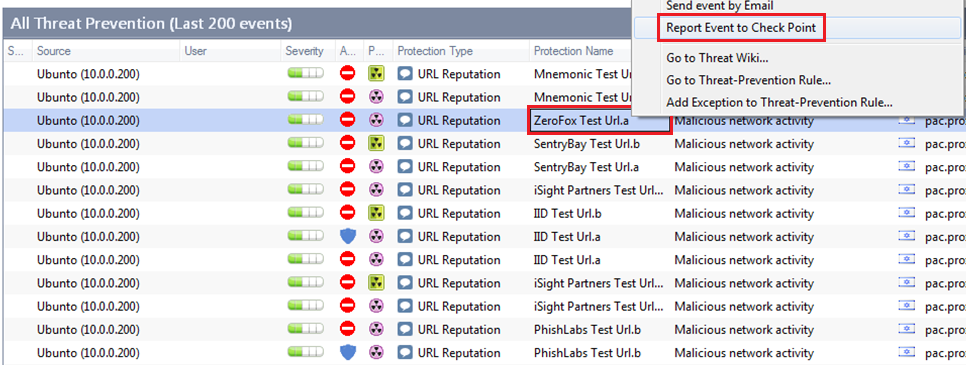Image resolution: width=966 pixels, height=366 pixels.
Task: Click the flag icon in IID Test Url.b row
Action: coord(906,214)
